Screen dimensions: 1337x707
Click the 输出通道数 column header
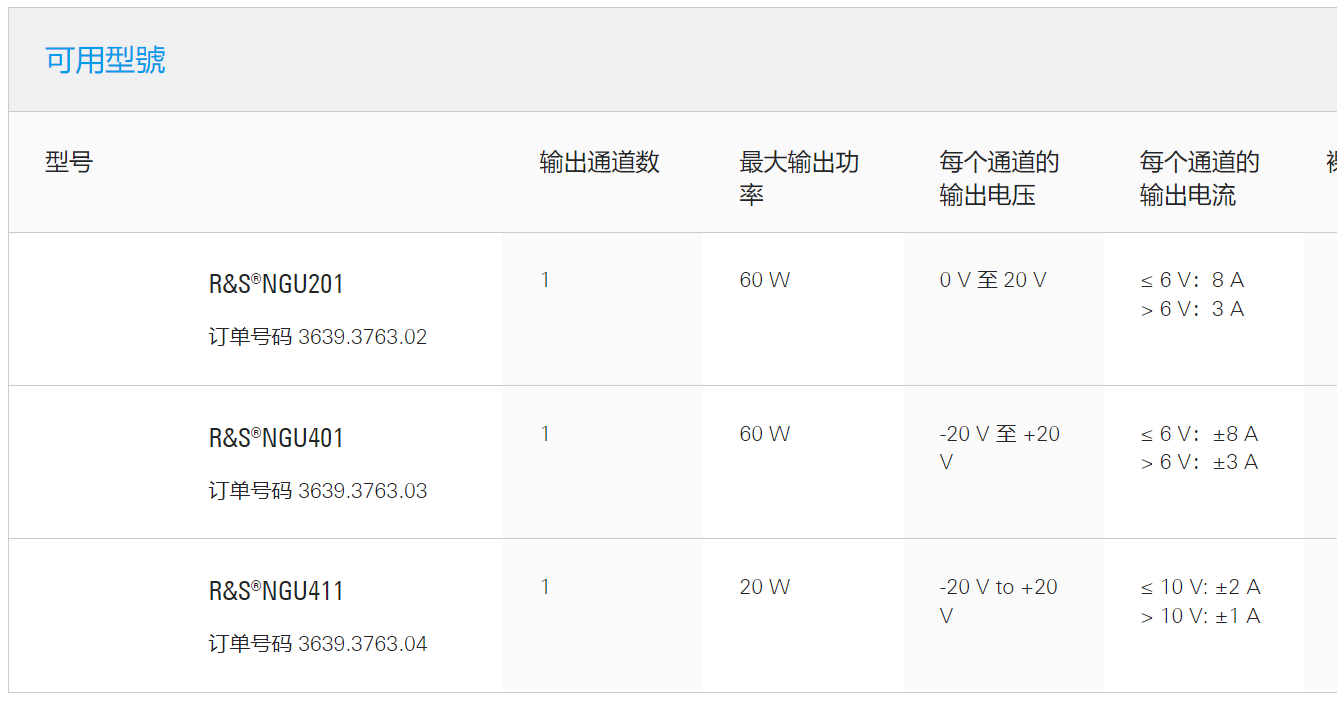point(600,162)
